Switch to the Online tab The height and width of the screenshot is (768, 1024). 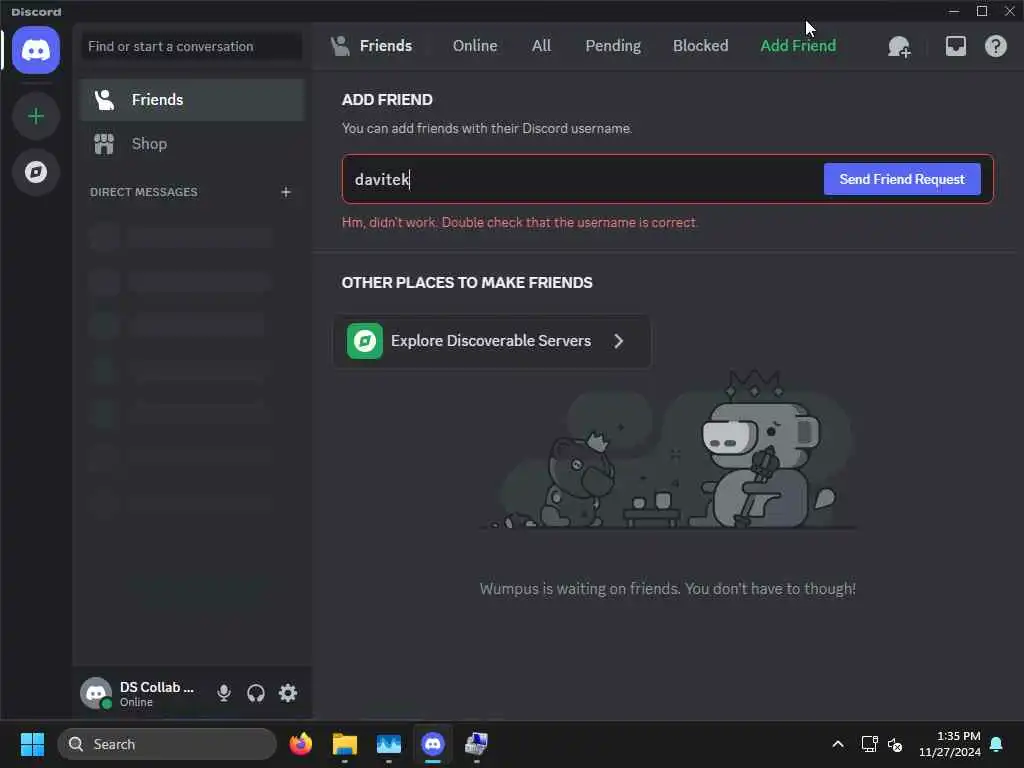click(475, 46)
